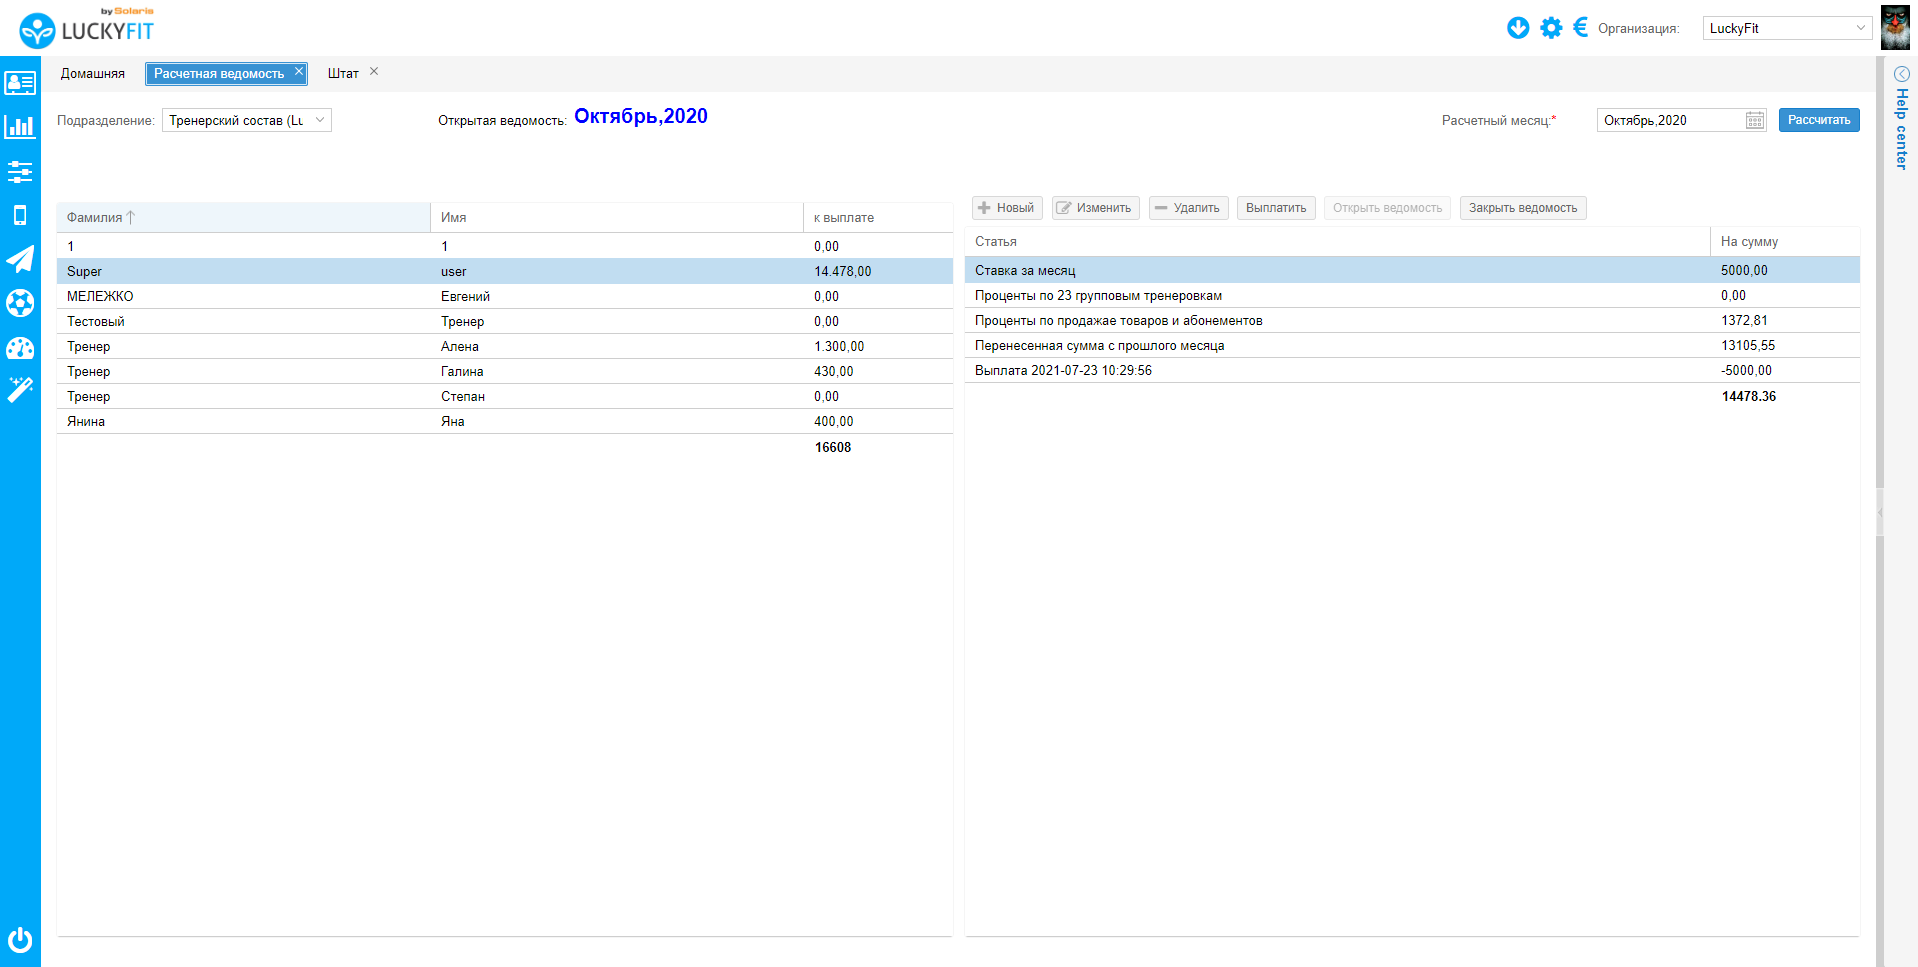Click the Рассчитать button
This screenshot has width=1918, height=967.
(1819, 120)
